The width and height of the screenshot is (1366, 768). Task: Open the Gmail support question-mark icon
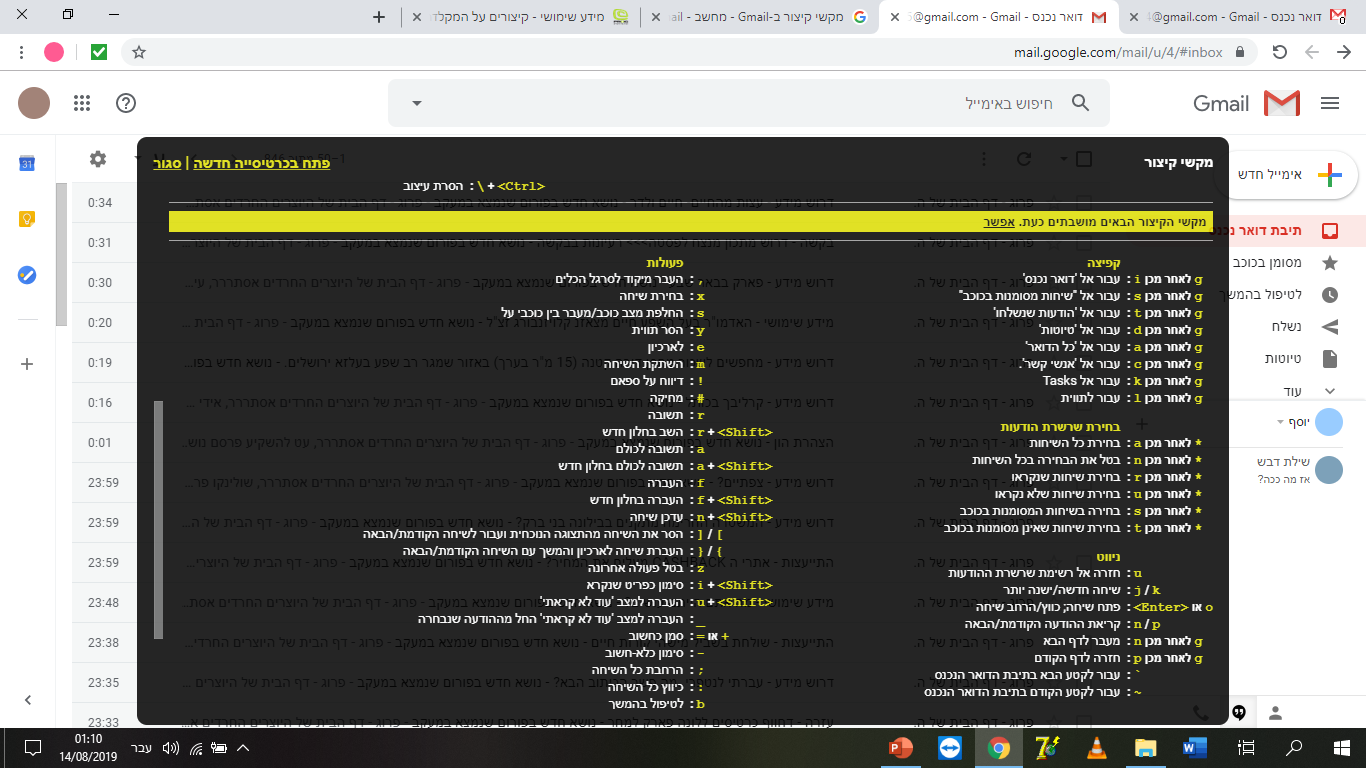coord(126,103)
